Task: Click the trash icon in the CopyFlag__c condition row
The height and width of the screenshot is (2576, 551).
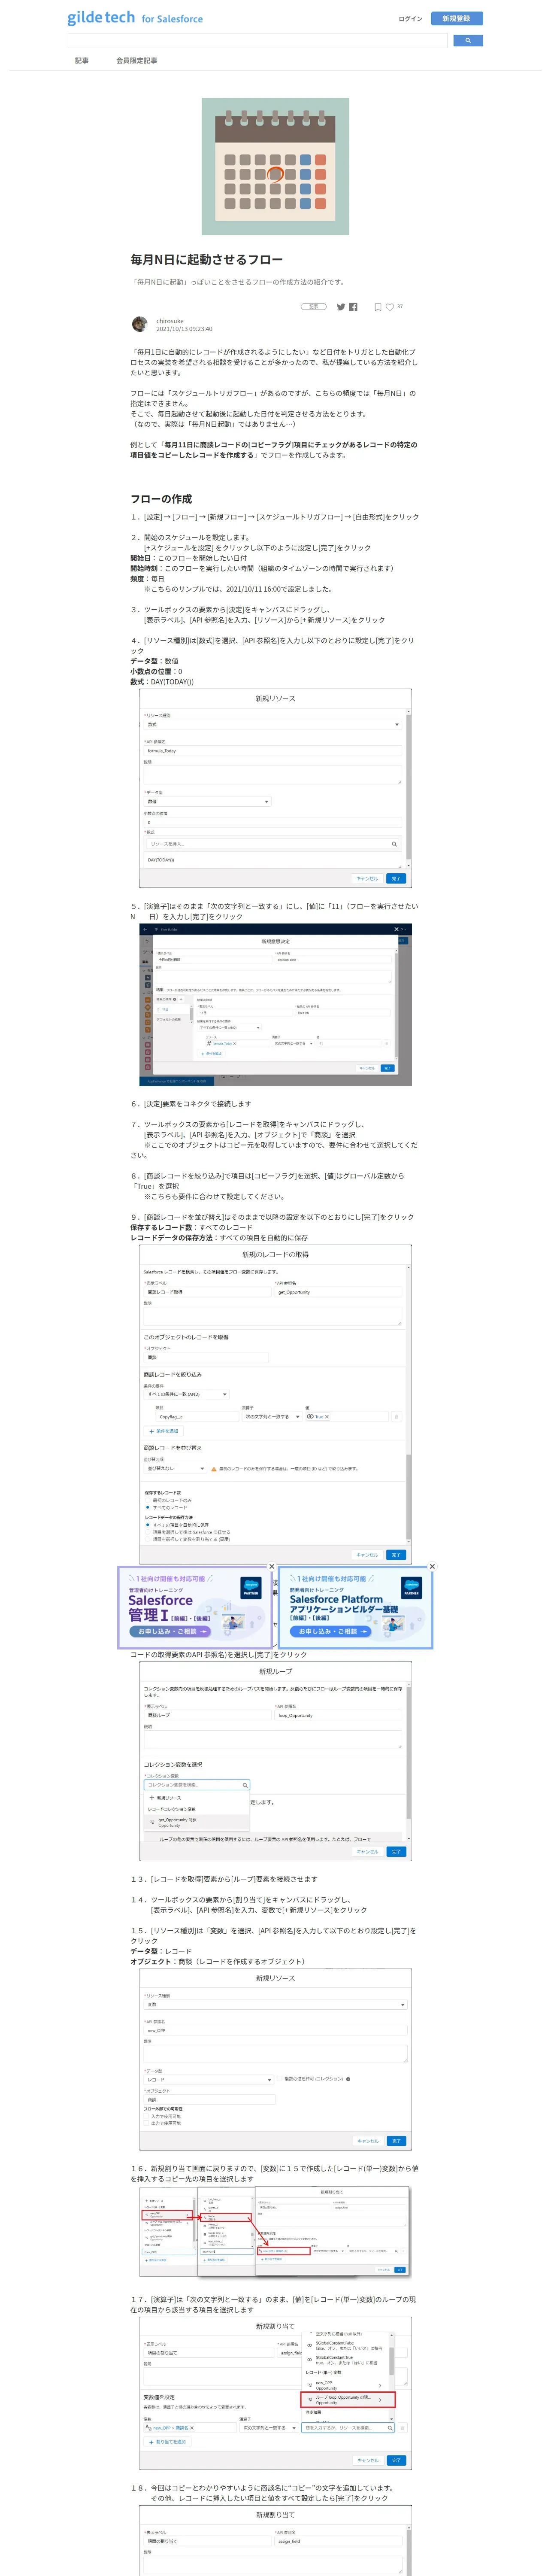Action: coord(397,1416)
